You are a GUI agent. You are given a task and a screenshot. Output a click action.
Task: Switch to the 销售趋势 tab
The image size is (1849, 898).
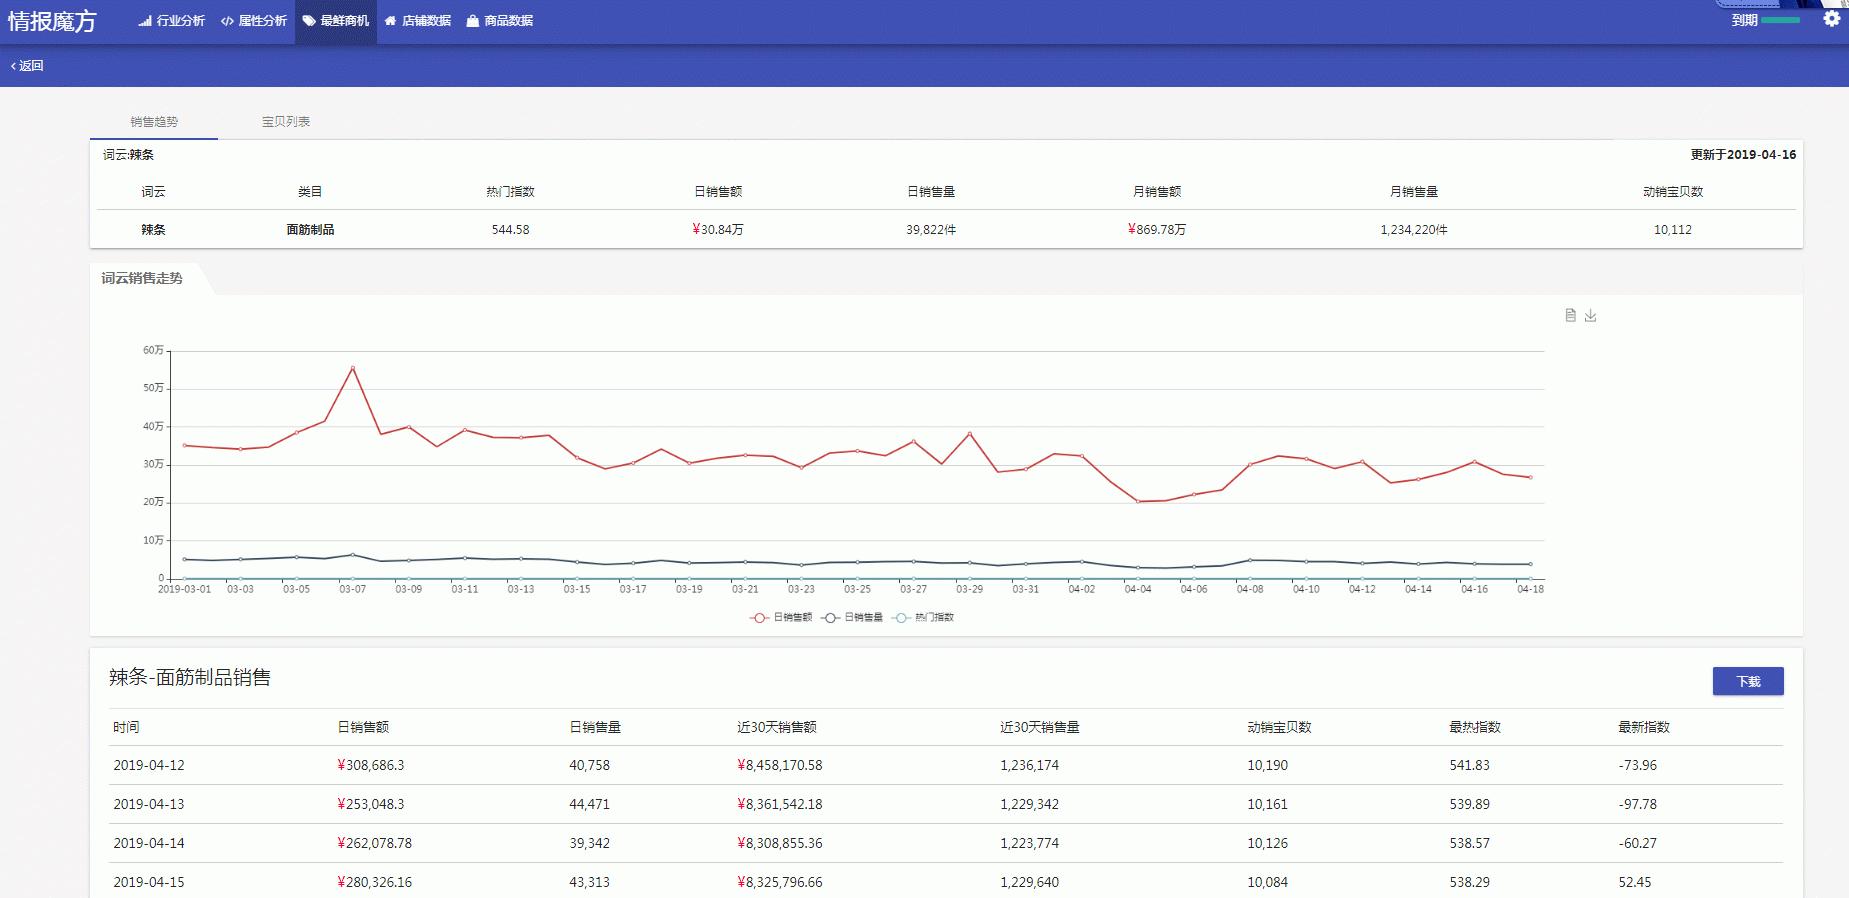pyautogui.click(x=154, y=122)
